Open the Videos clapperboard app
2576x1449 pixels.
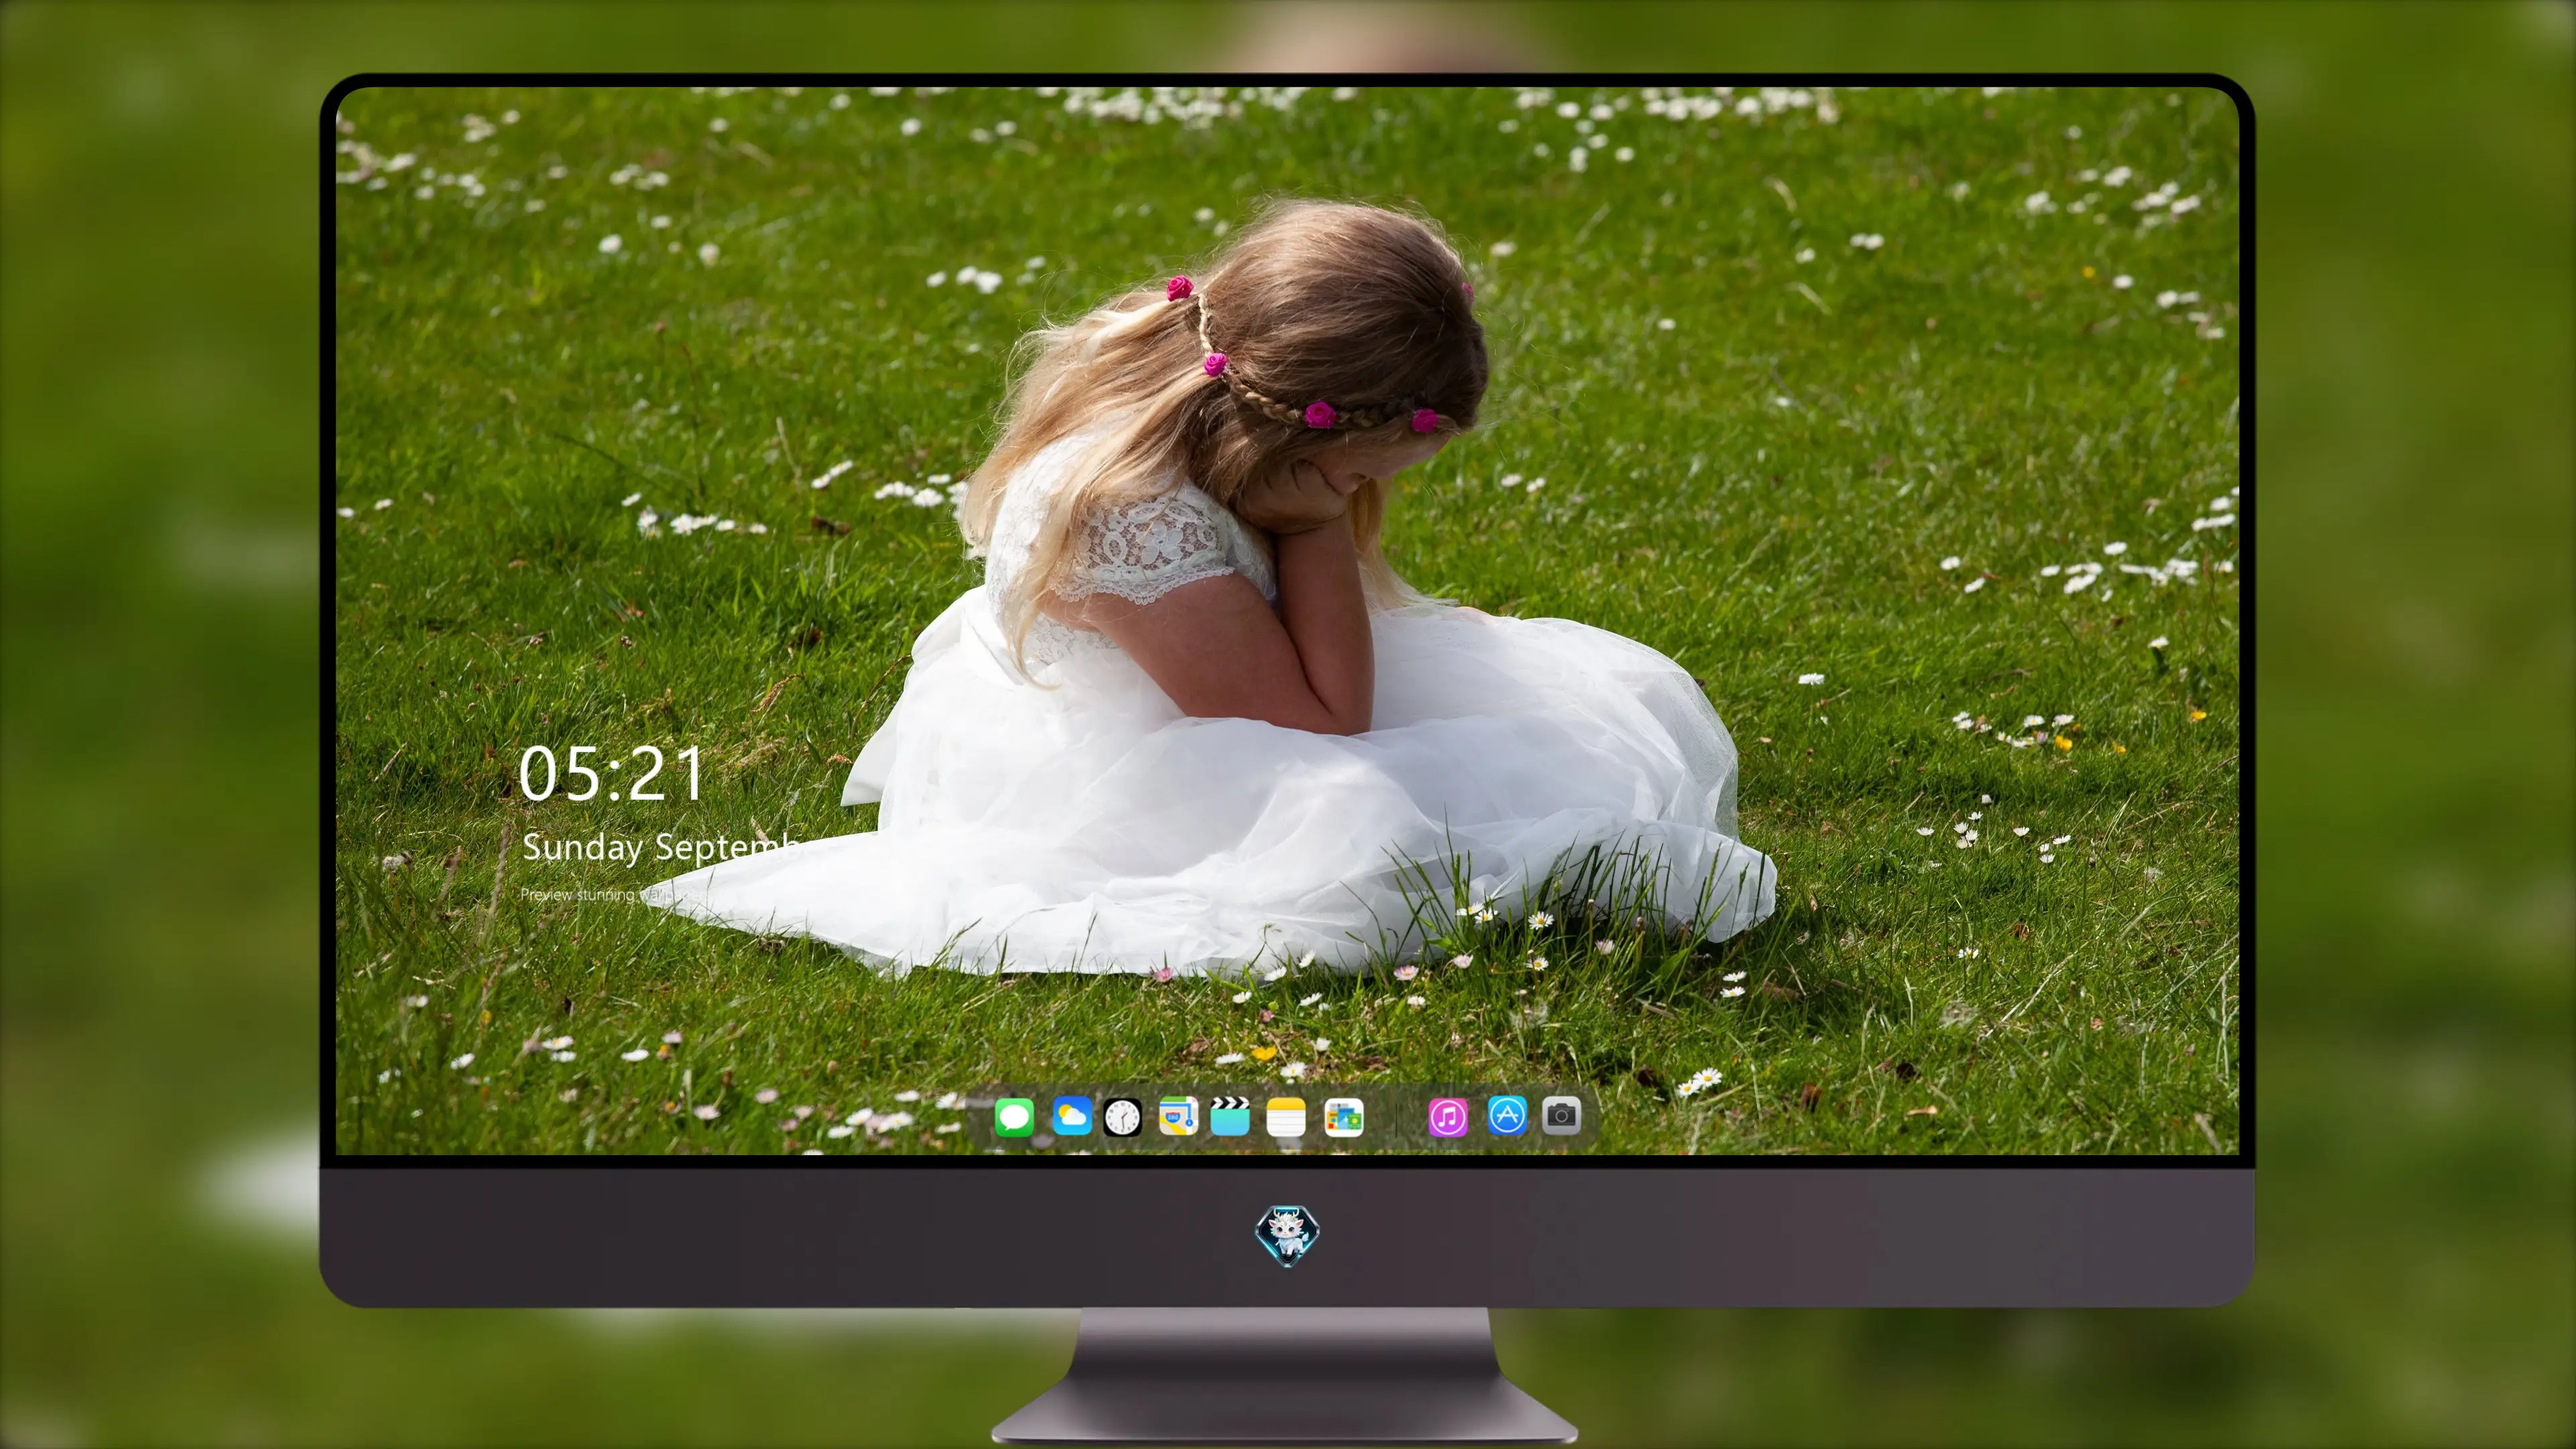[x=1230, y=1116]
